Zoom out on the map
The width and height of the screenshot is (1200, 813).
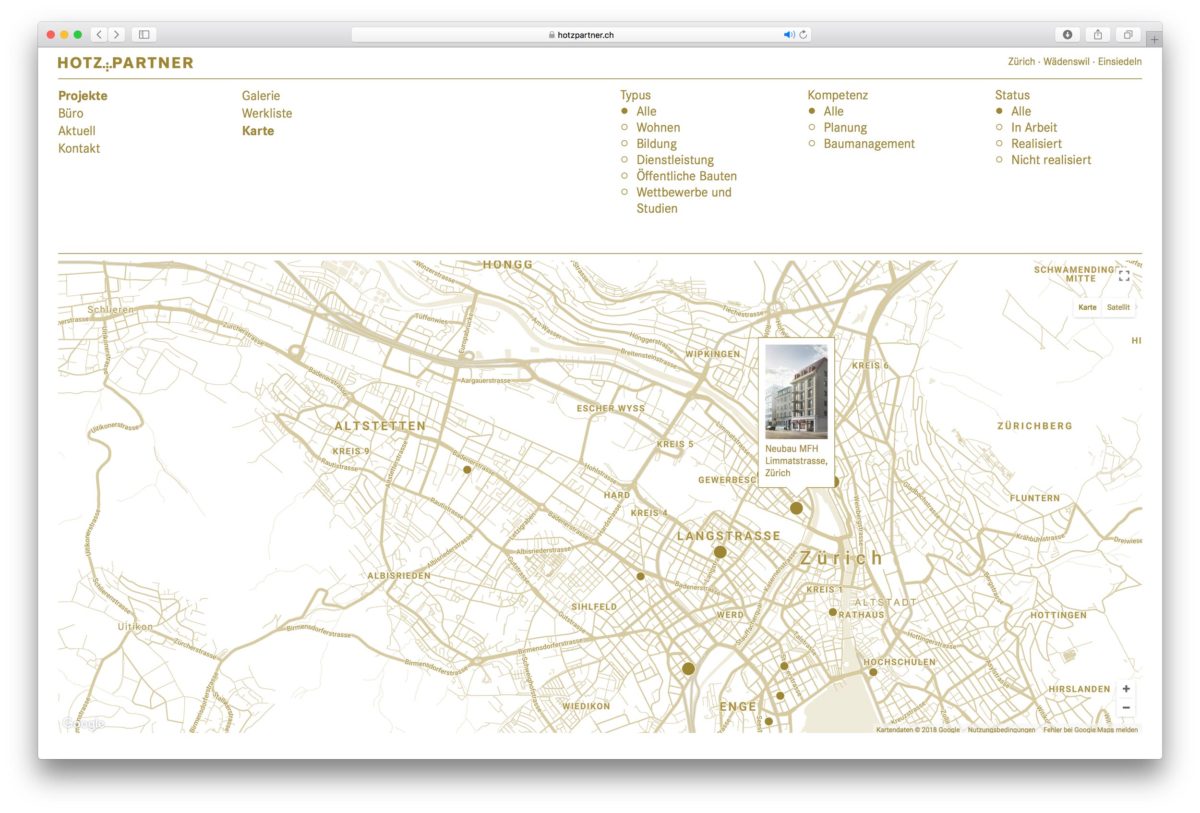pos(1126,708)
